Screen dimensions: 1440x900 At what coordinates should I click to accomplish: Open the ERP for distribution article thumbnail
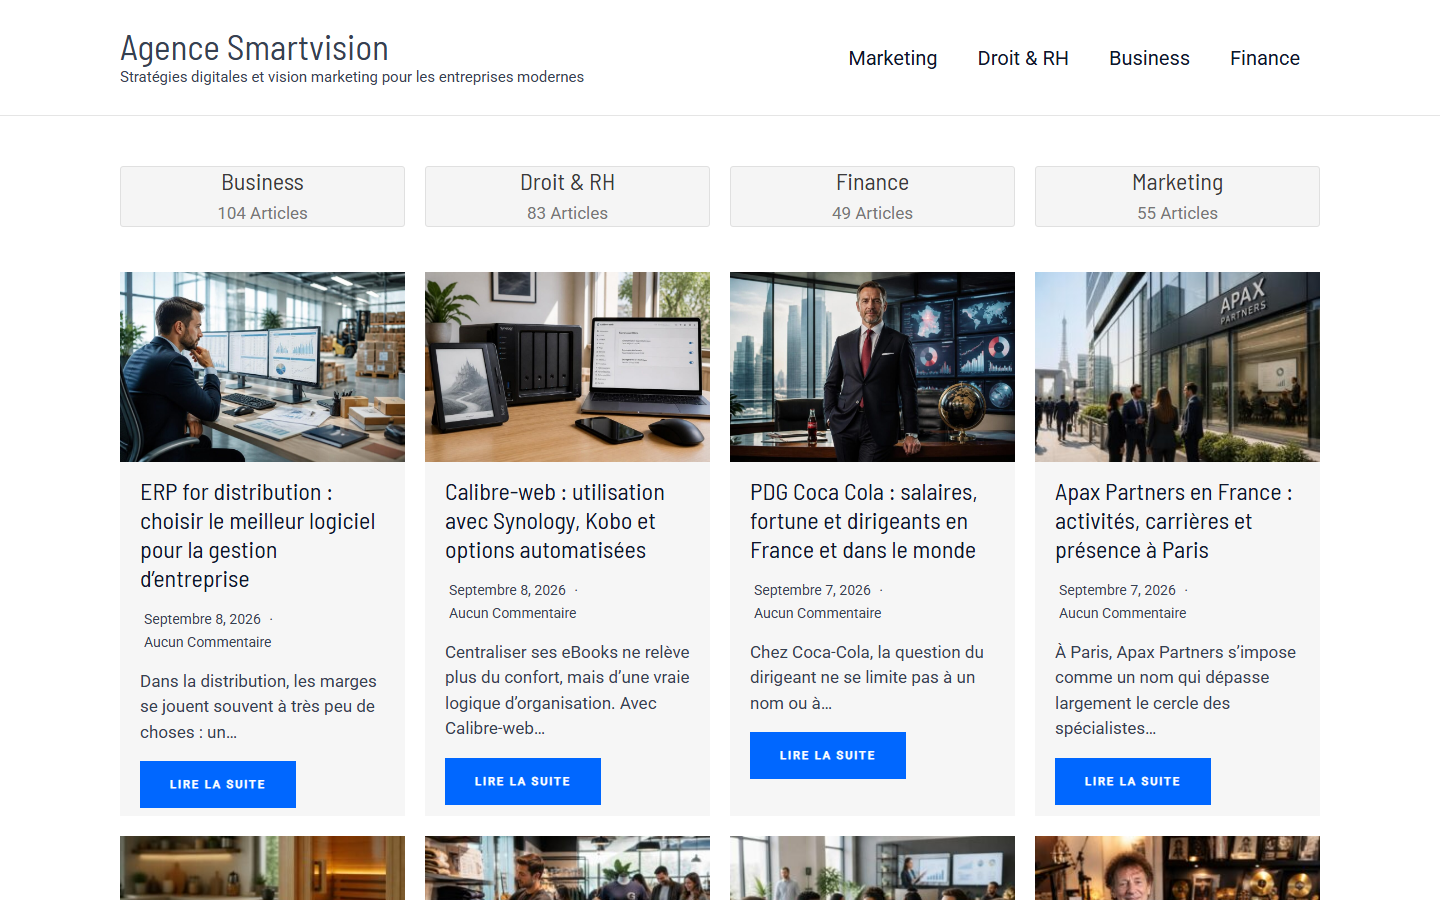tap(262, 367)
